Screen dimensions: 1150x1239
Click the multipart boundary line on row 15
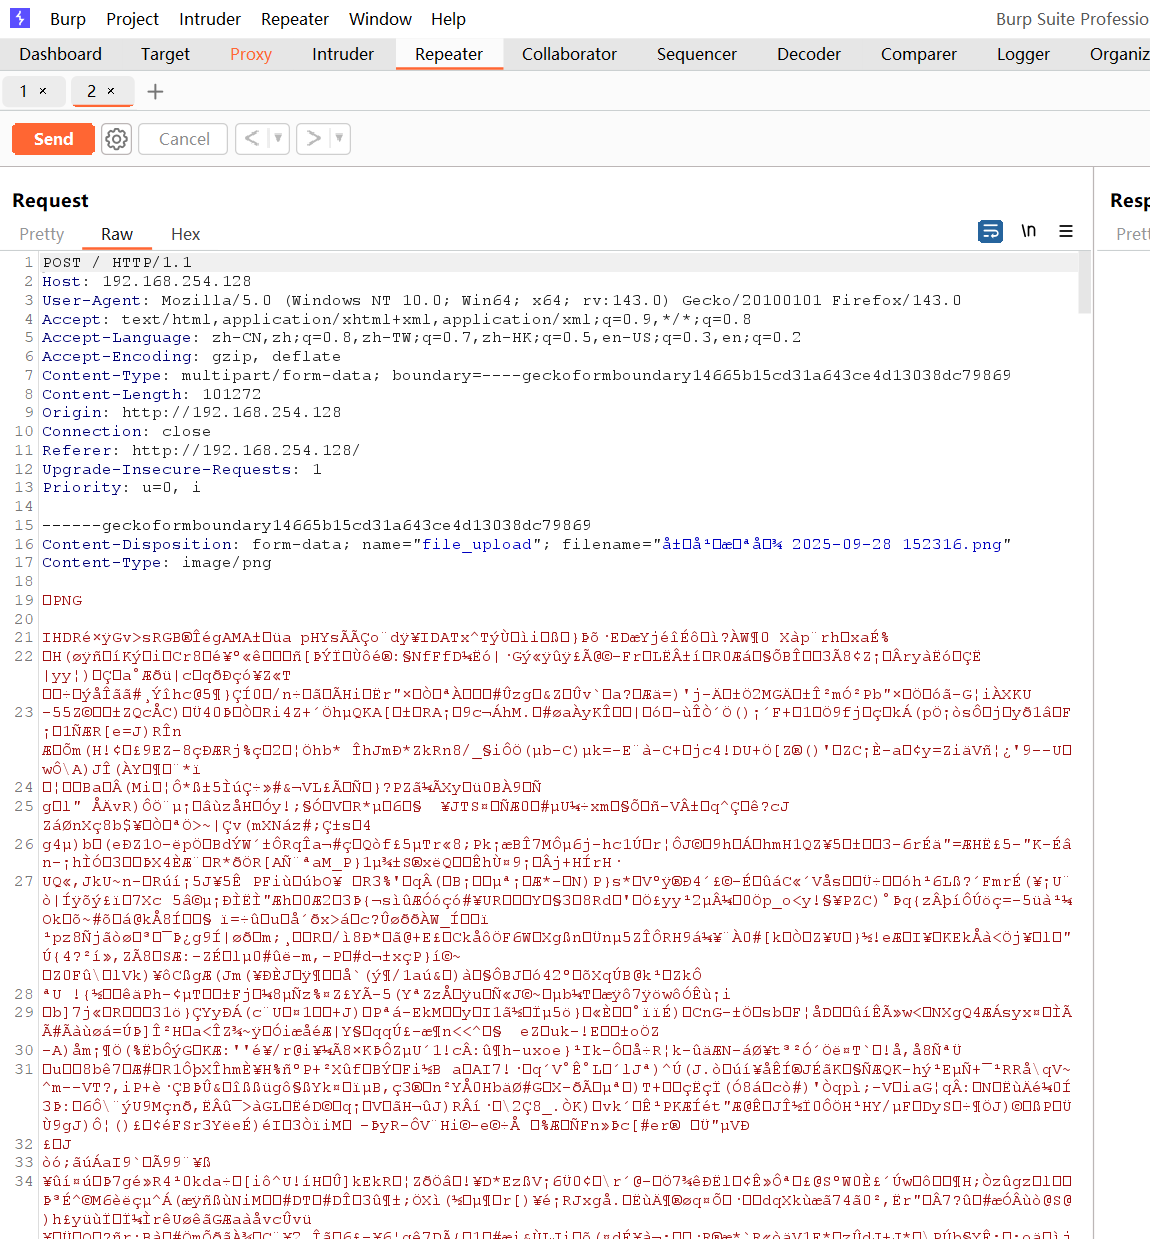click(316, 525)
